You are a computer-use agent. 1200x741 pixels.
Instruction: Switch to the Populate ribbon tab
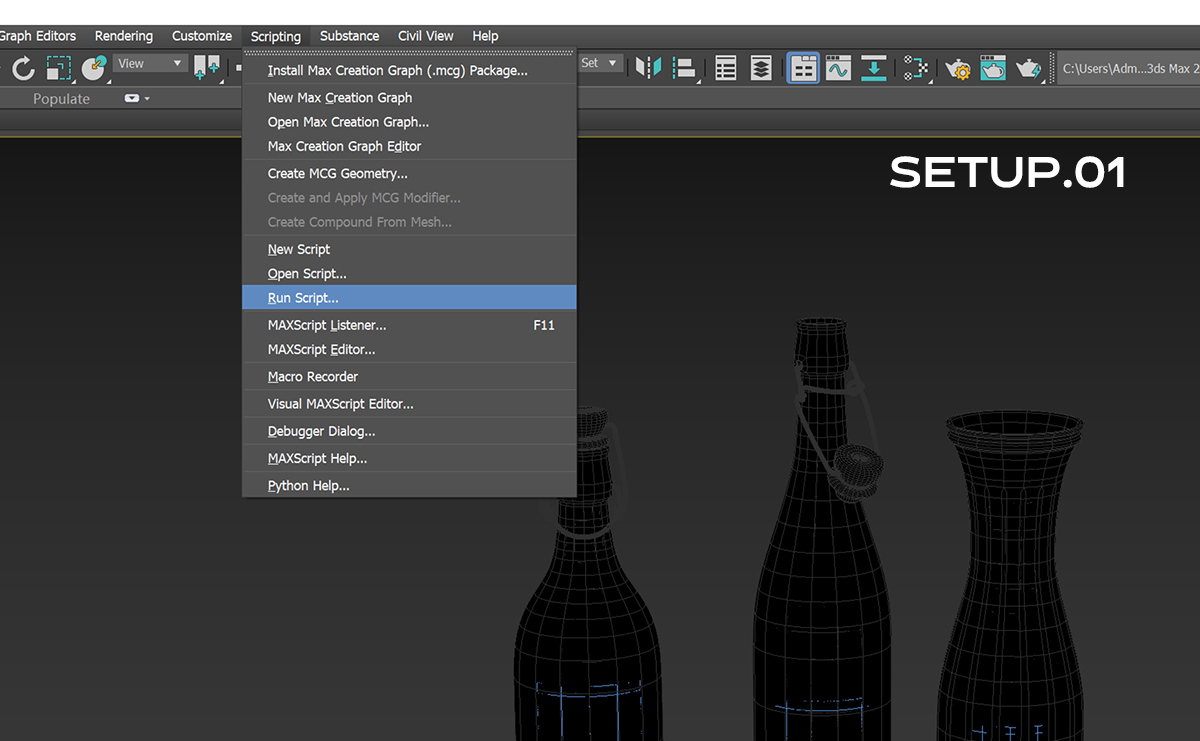coord(61,99)
